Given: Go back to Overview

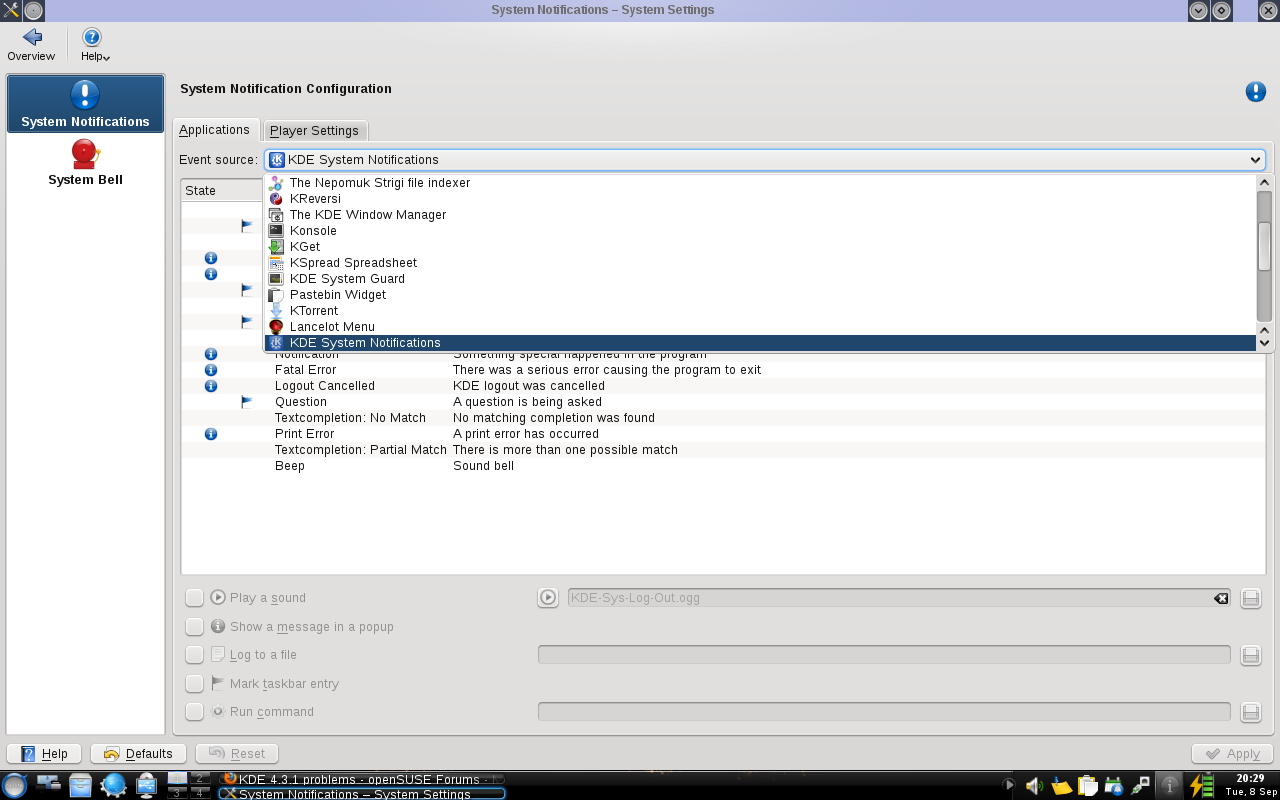Looking at the screenshot, I should [x=31, y=45].
